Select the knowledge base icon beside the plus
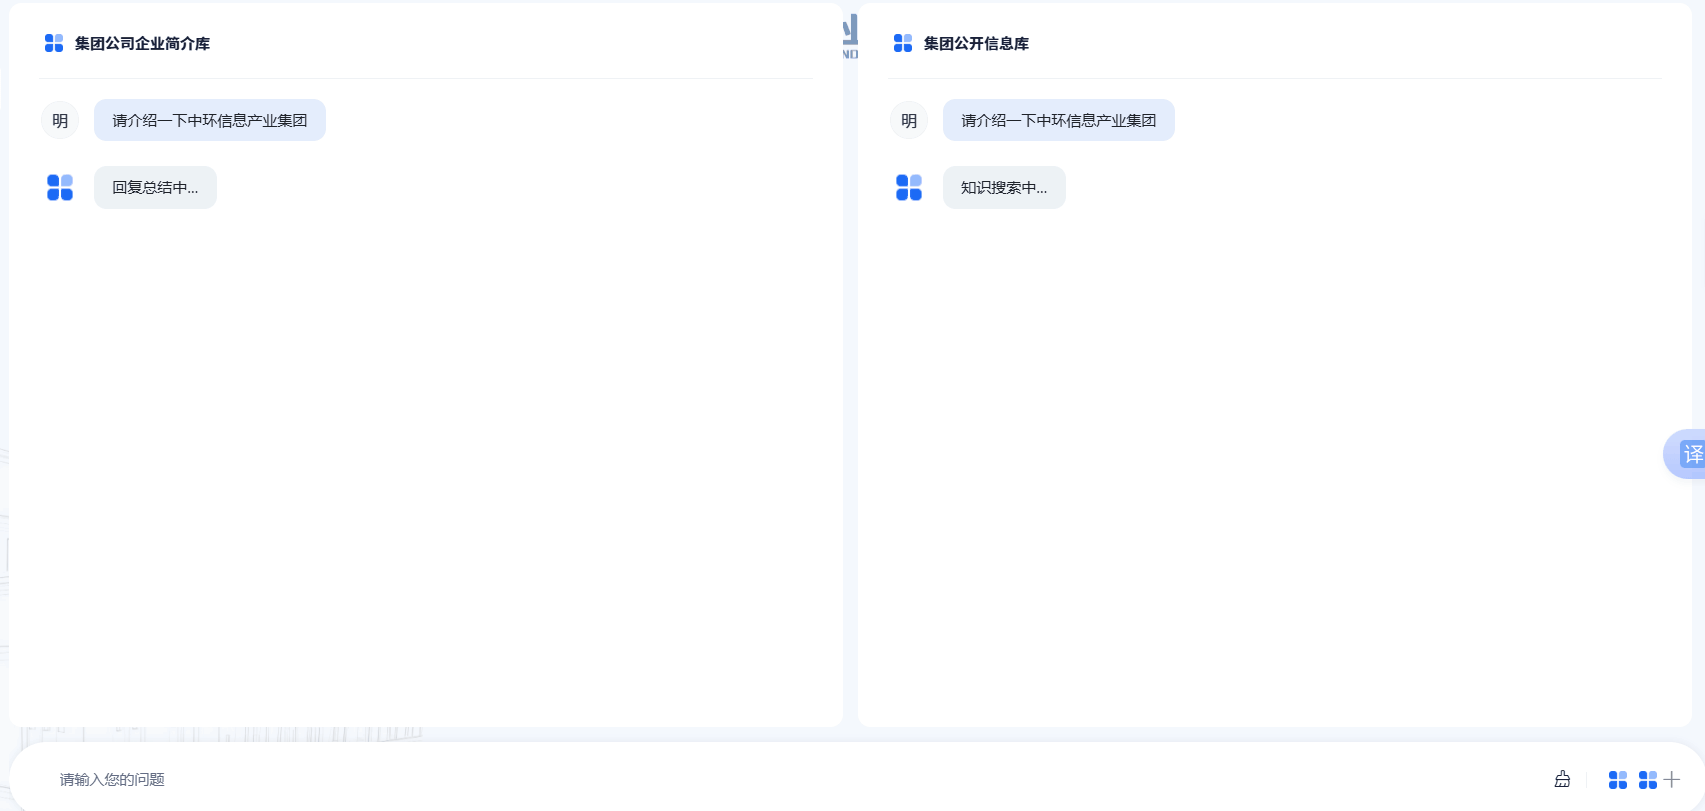The width and height of the screenshot is (1705, 811). (1647, 779)
